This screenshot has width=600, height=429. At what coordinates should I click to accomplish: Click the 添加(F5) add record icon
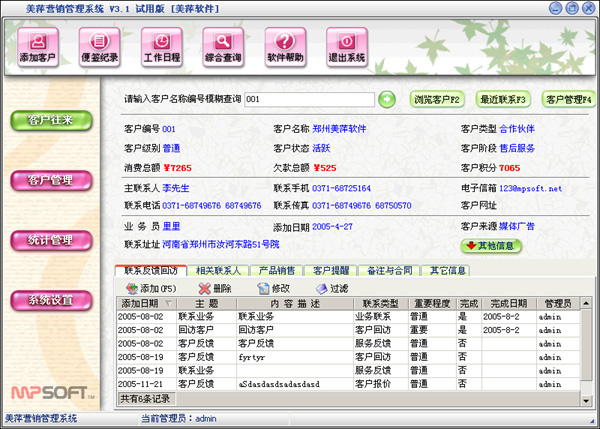click(132, 289)
